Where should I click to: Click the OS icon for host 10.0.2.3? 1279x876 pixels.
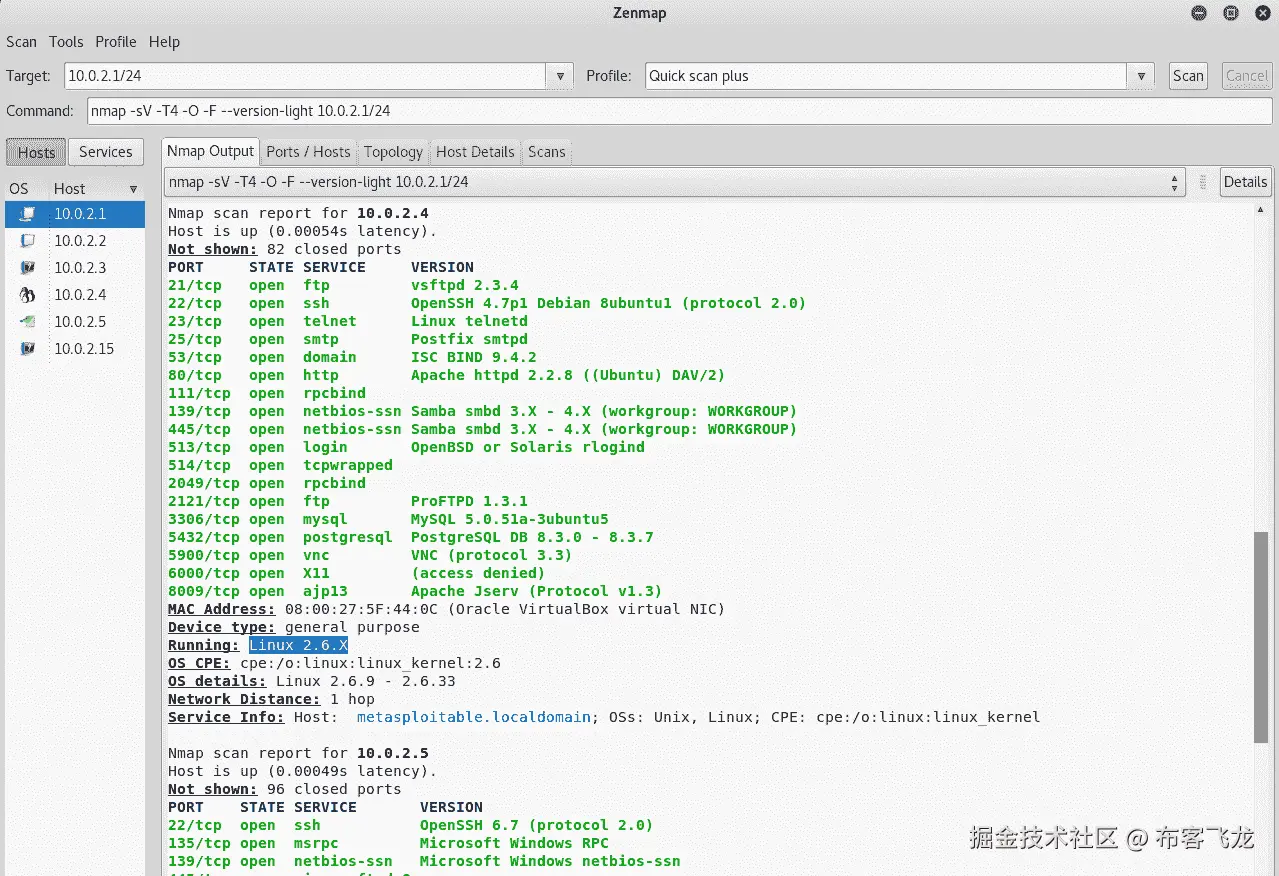pos(28,268)
